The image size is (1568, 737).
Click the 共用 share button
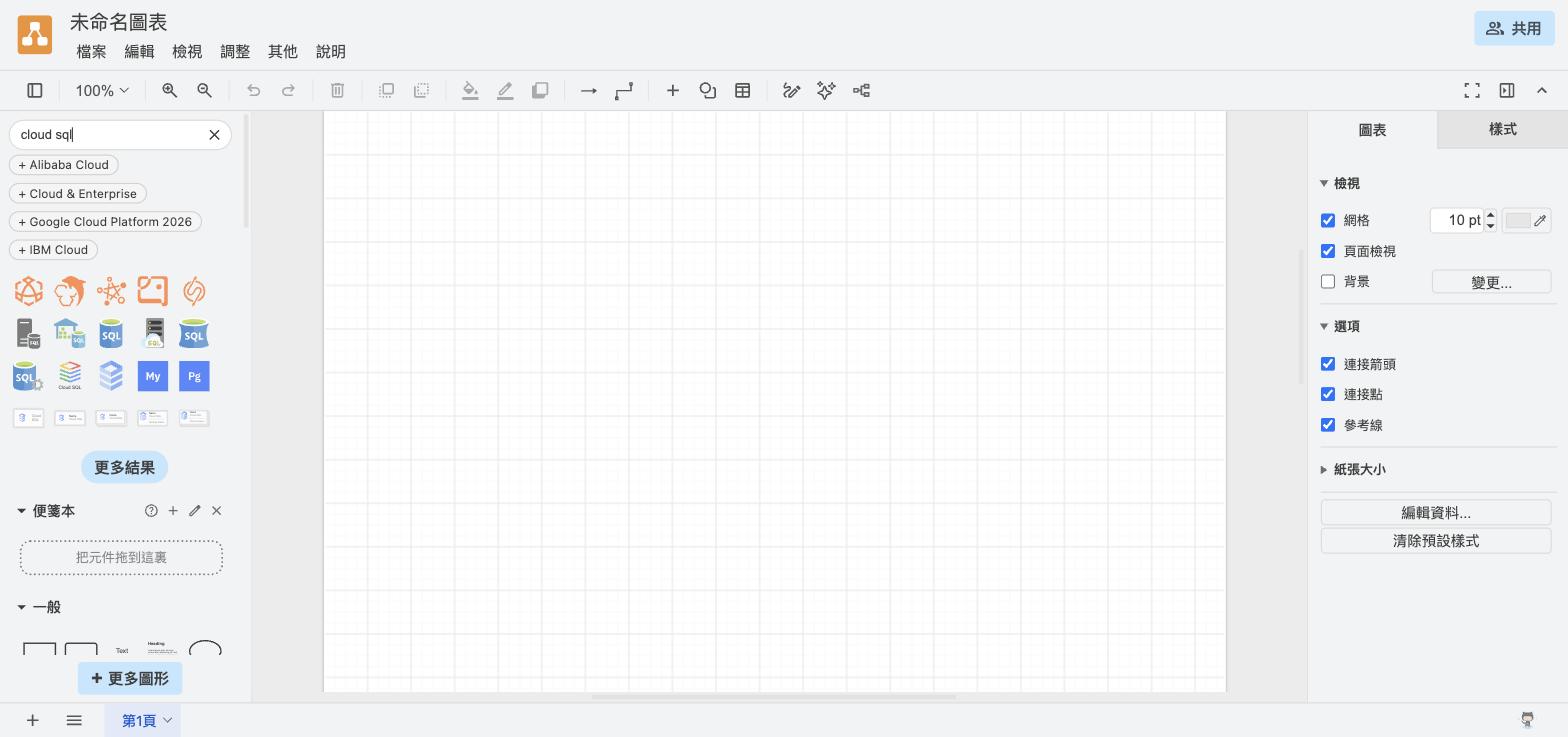point(1514,28)
